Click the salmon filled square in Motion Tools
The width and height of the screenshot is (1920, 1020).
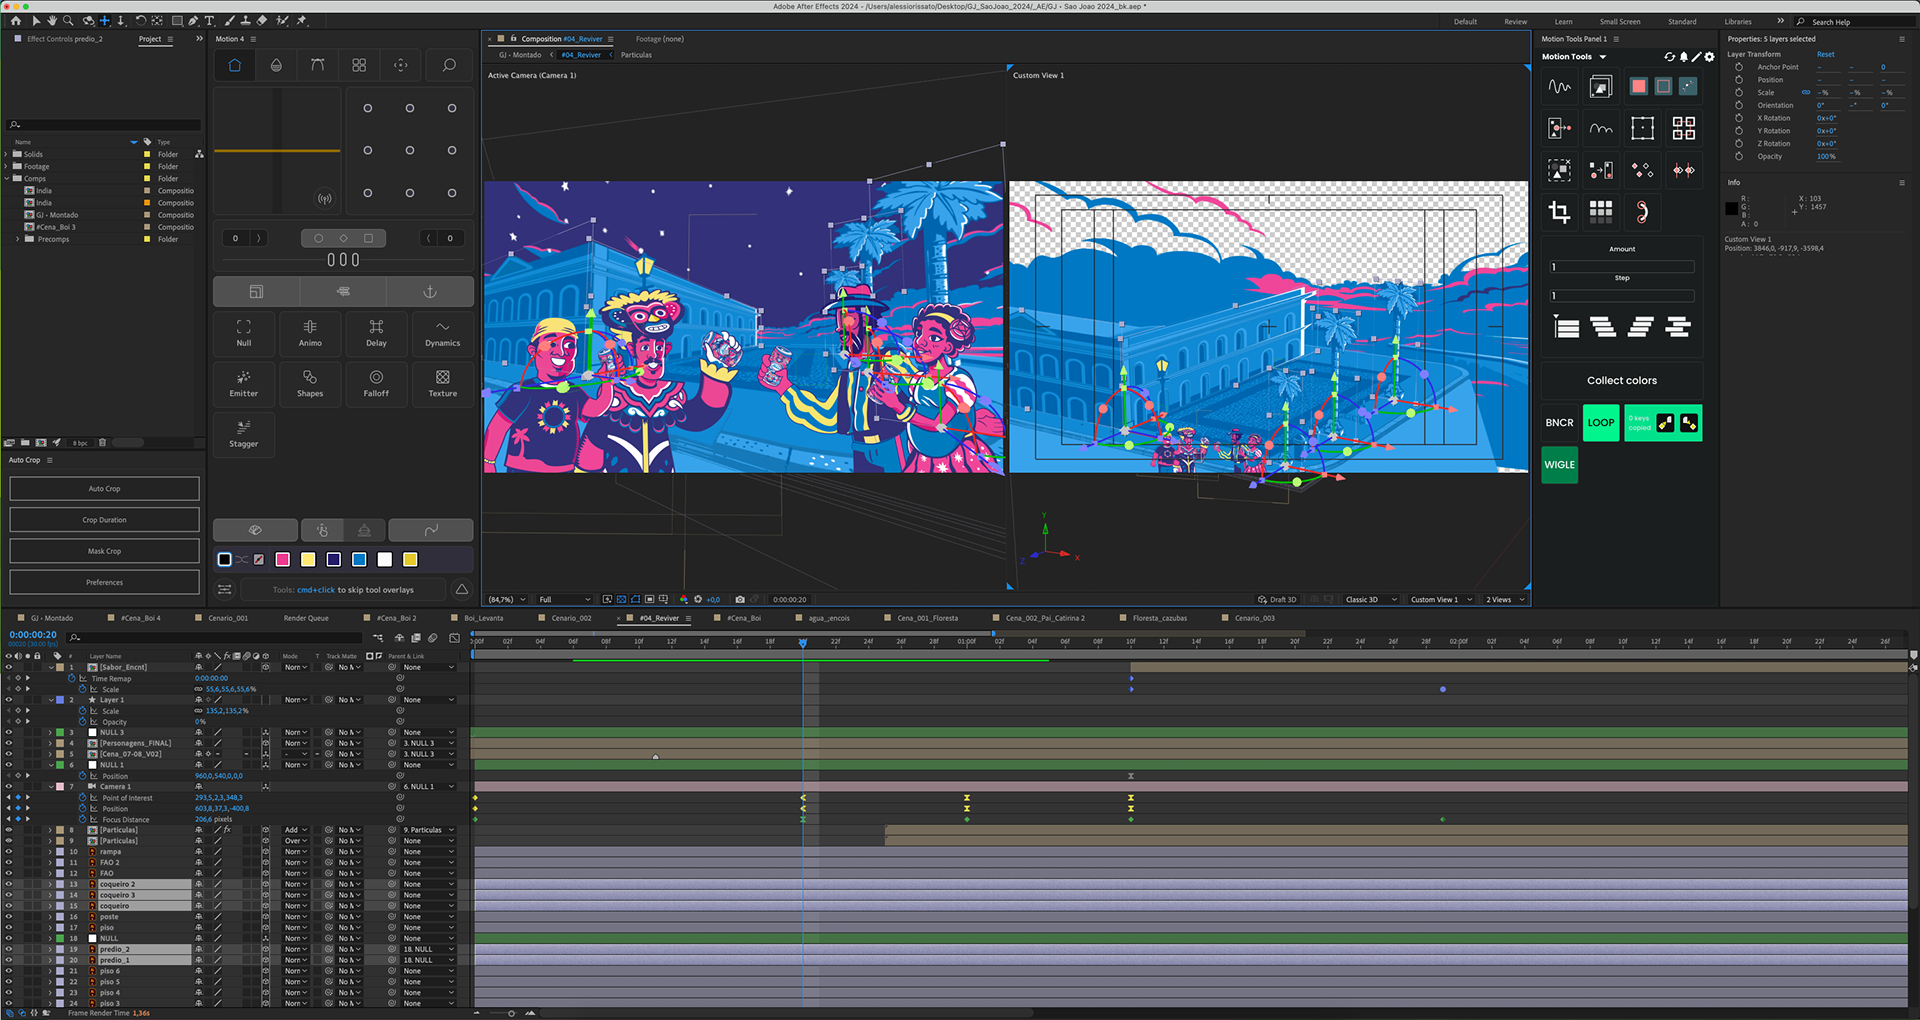1638,87
